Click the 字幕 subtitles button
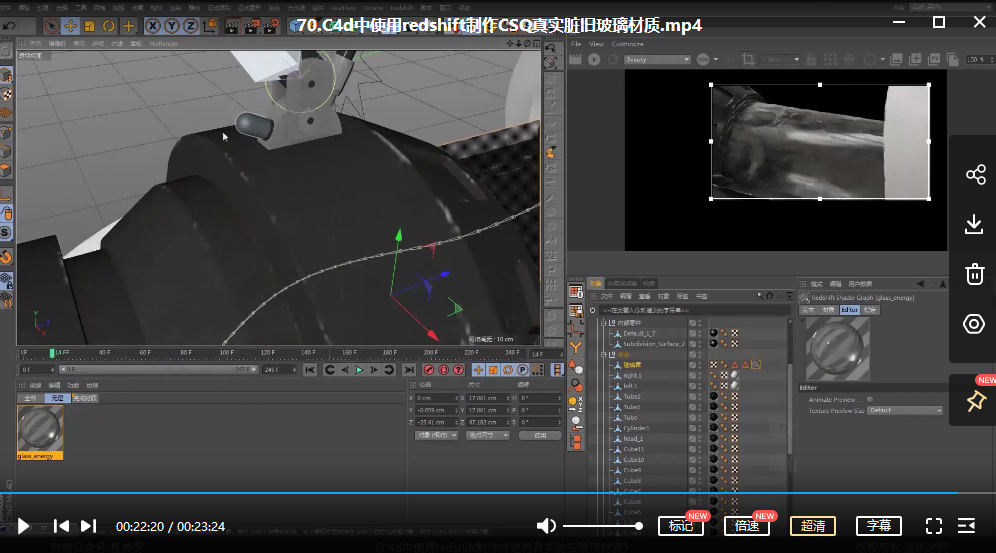This screenshot has width=996, height=553. tap(879, 526)
